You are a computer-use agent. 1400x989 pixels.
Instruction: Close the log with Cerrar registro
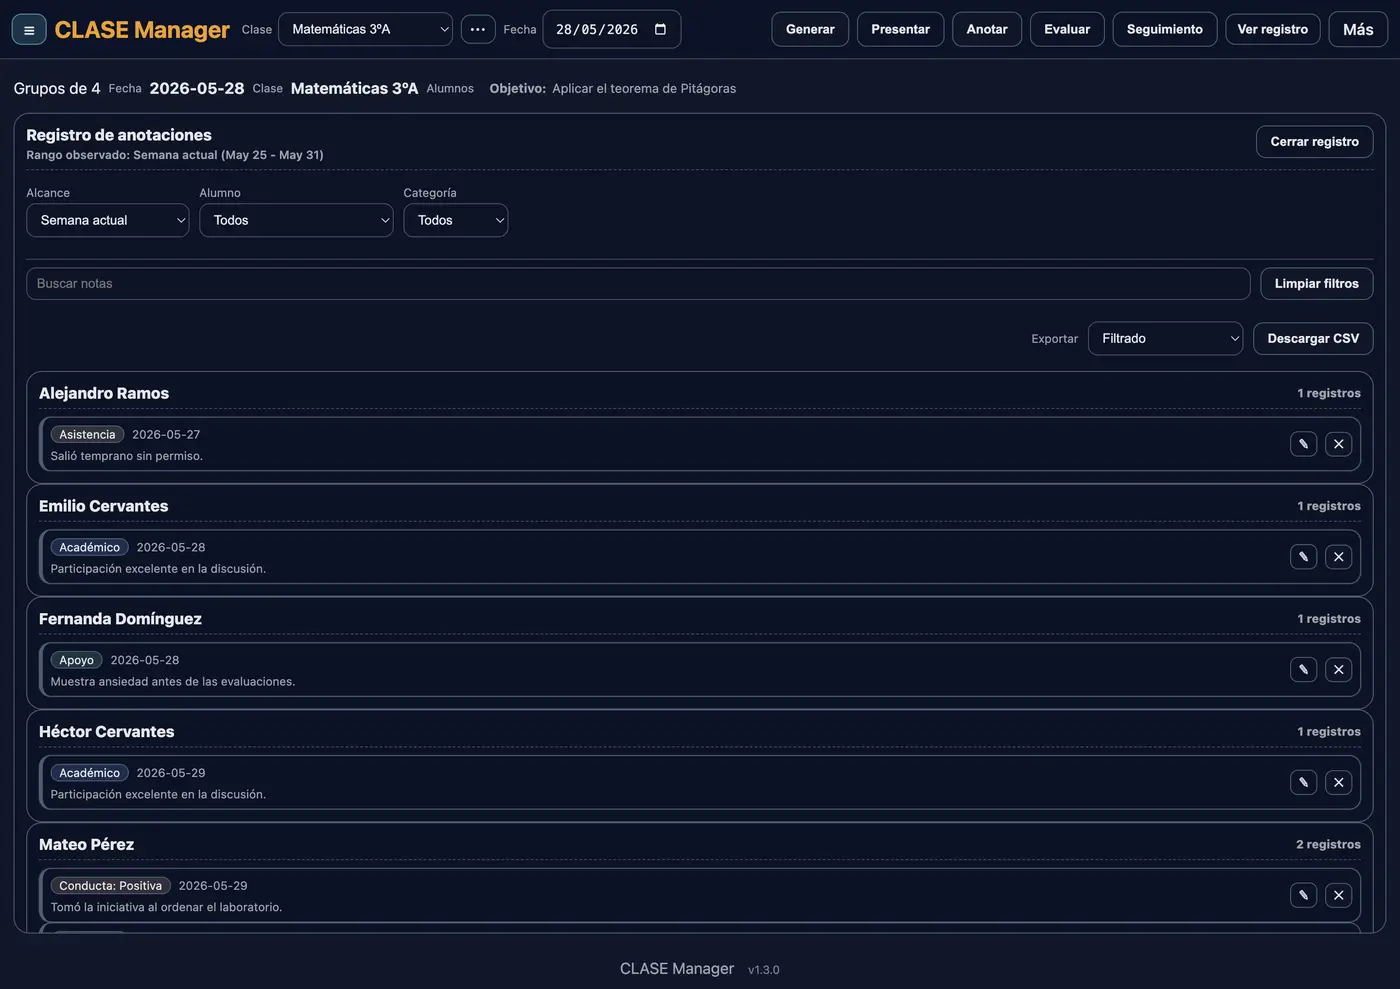tap(1314, 142)
